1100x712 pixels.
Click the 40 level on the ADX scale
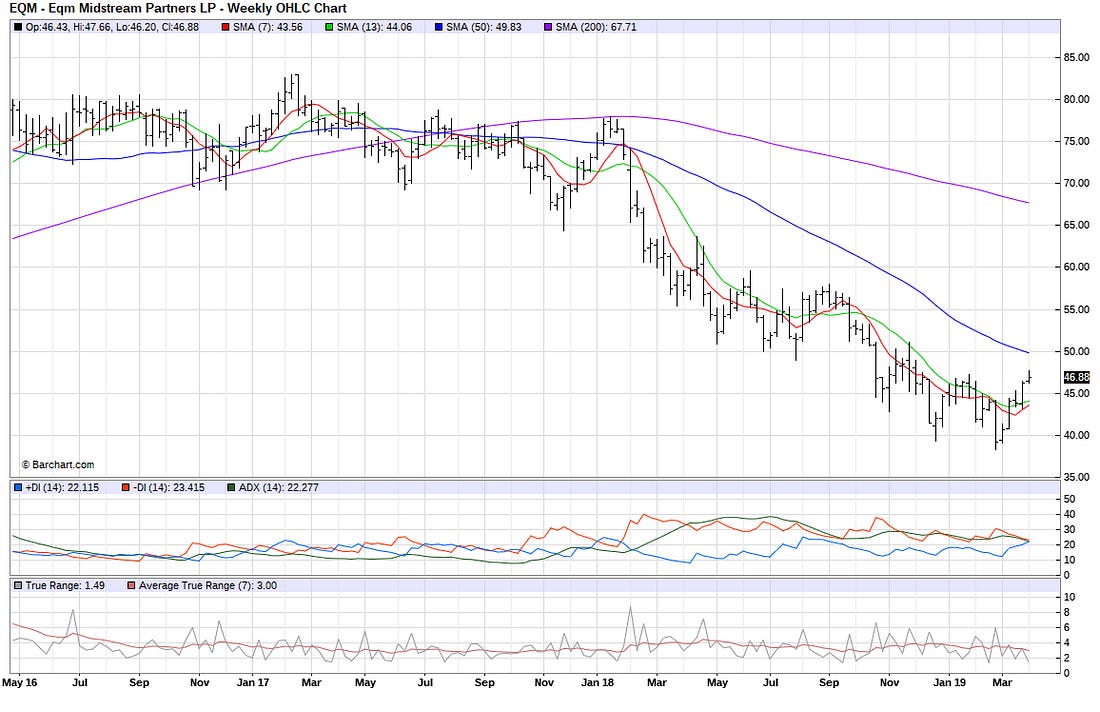[x=1070, y=515]
